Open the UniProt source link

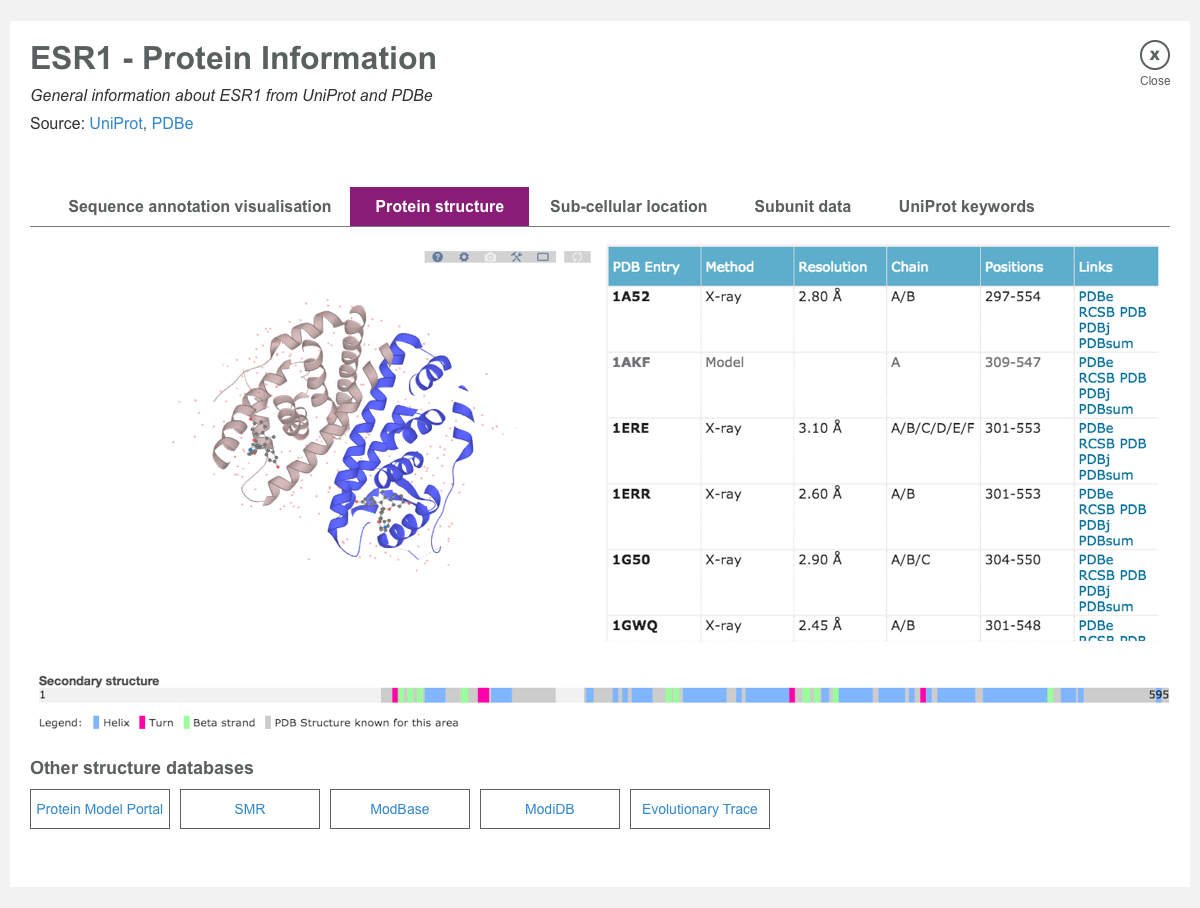pos(115,123)
